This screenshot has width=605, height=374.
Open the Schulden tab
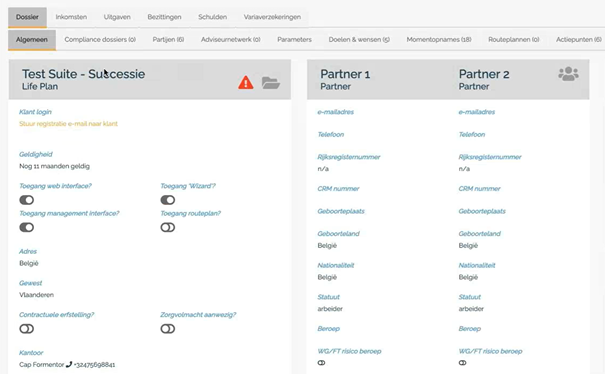pos(213,17)
